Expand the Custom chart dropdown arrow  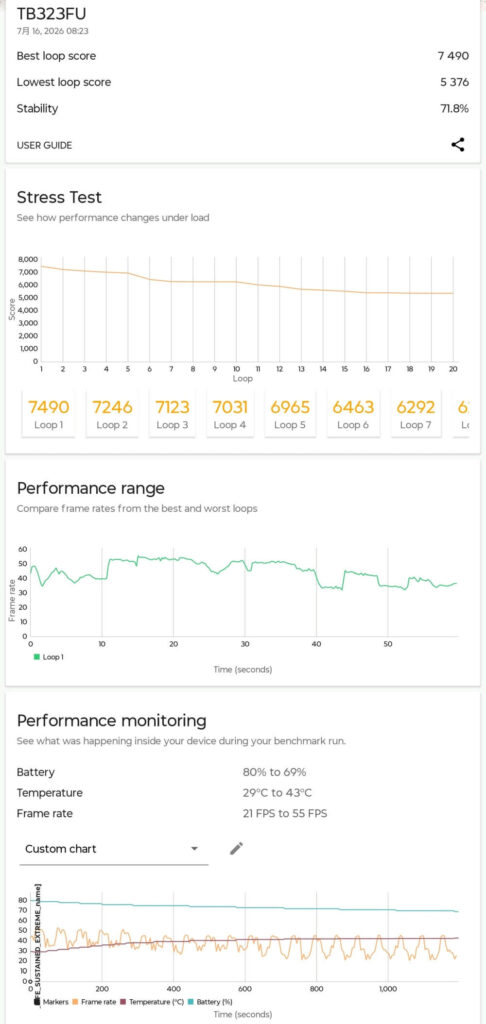(194, 849)
